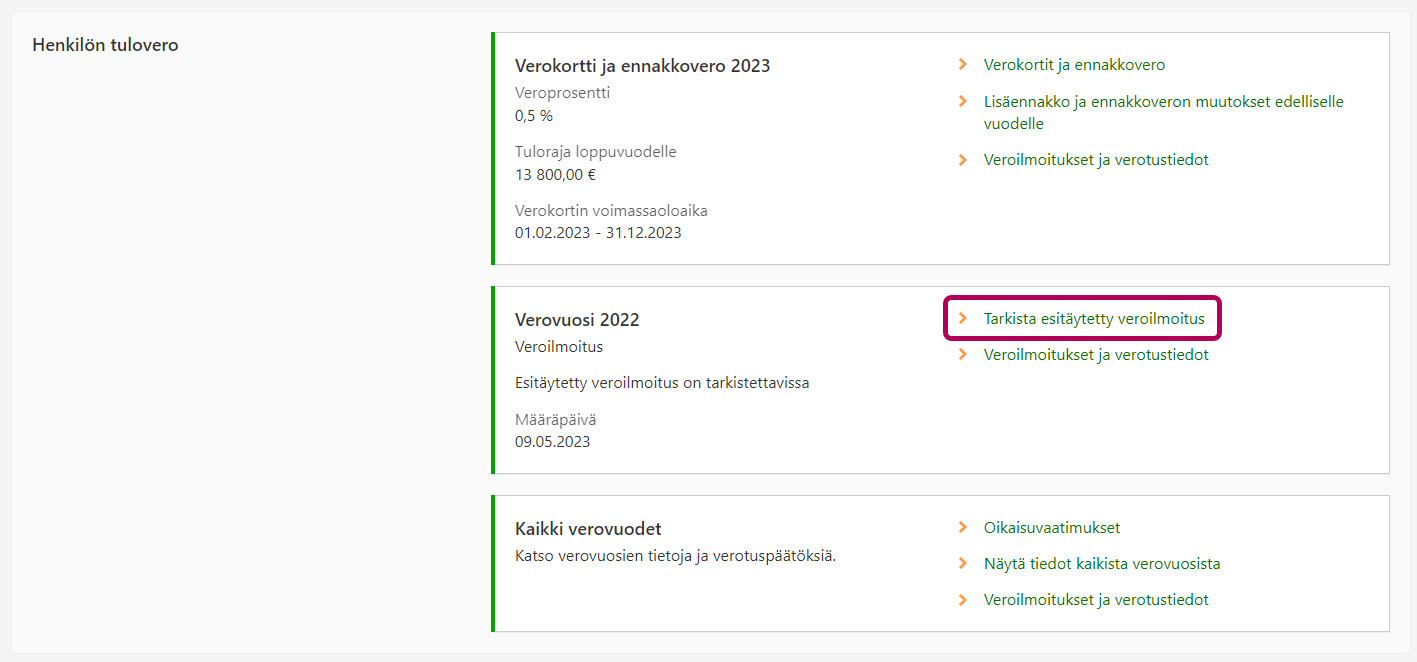Click the arrow icon beside Näytä tiedot kaikista verovuosista
Image resolution: width=1417 pixels, height=662 pixels.
[x=962, y=564]
